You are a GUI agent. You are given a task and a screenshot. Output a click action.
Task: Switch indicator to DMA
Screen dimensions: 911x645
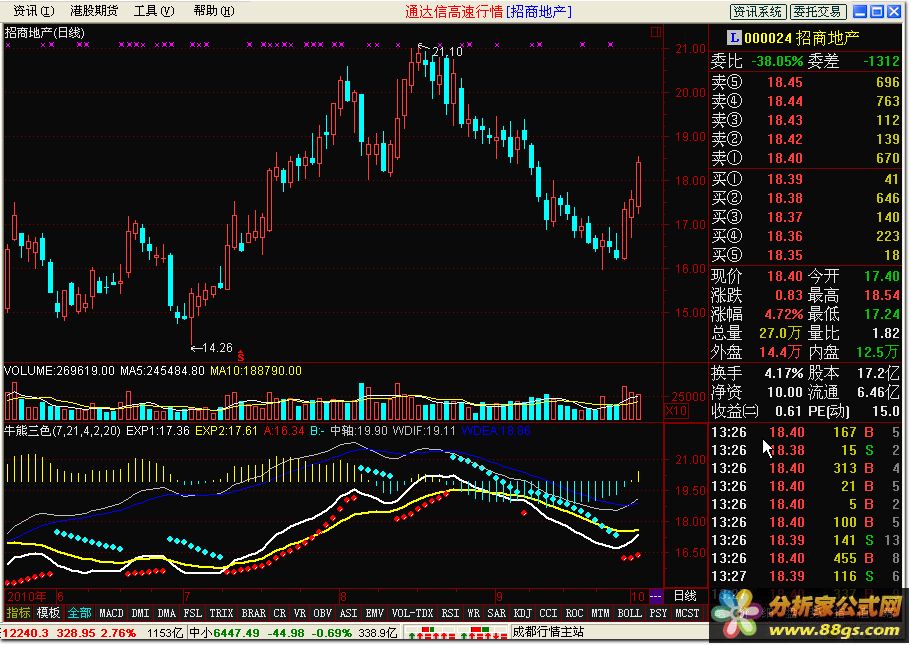tap(166, 613)
